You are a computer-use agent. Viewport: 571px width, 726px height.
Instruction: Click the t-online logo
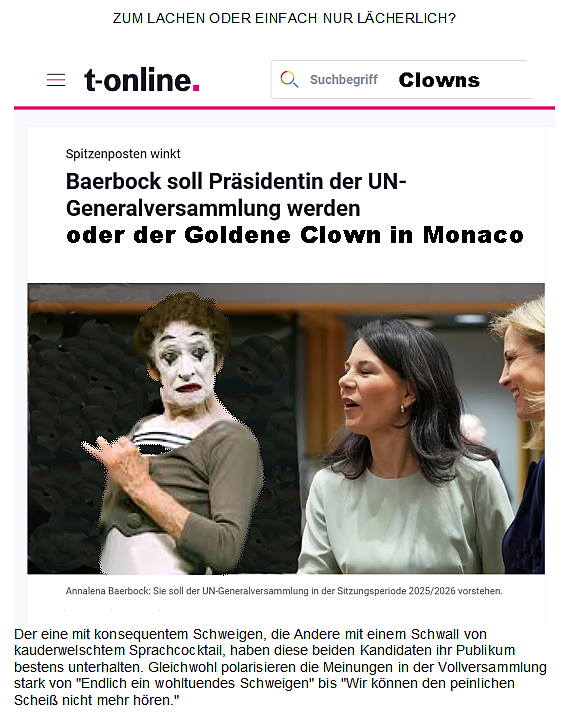[141, 80]
